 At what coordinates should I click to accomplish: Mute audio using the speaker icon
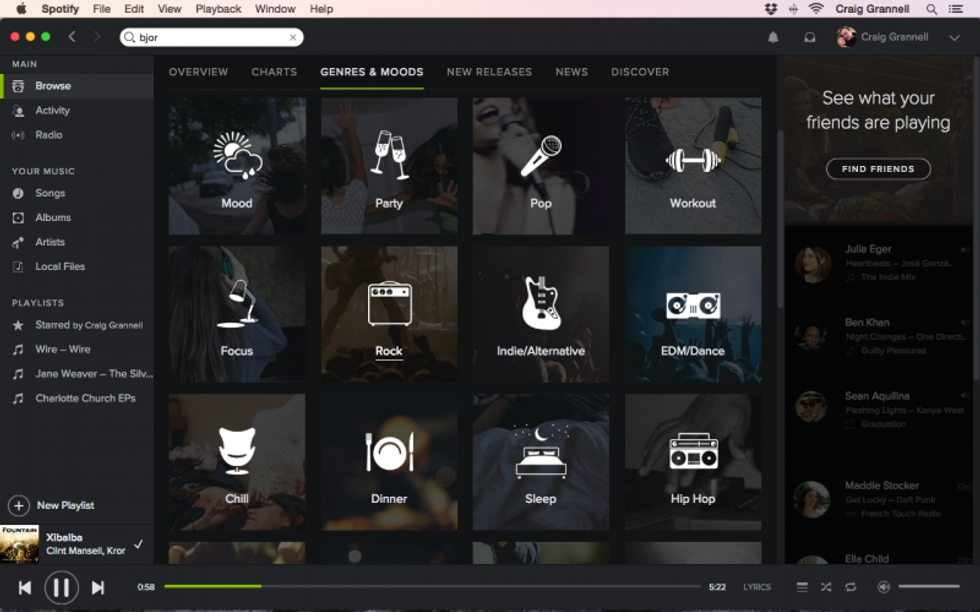pos(883,587)
